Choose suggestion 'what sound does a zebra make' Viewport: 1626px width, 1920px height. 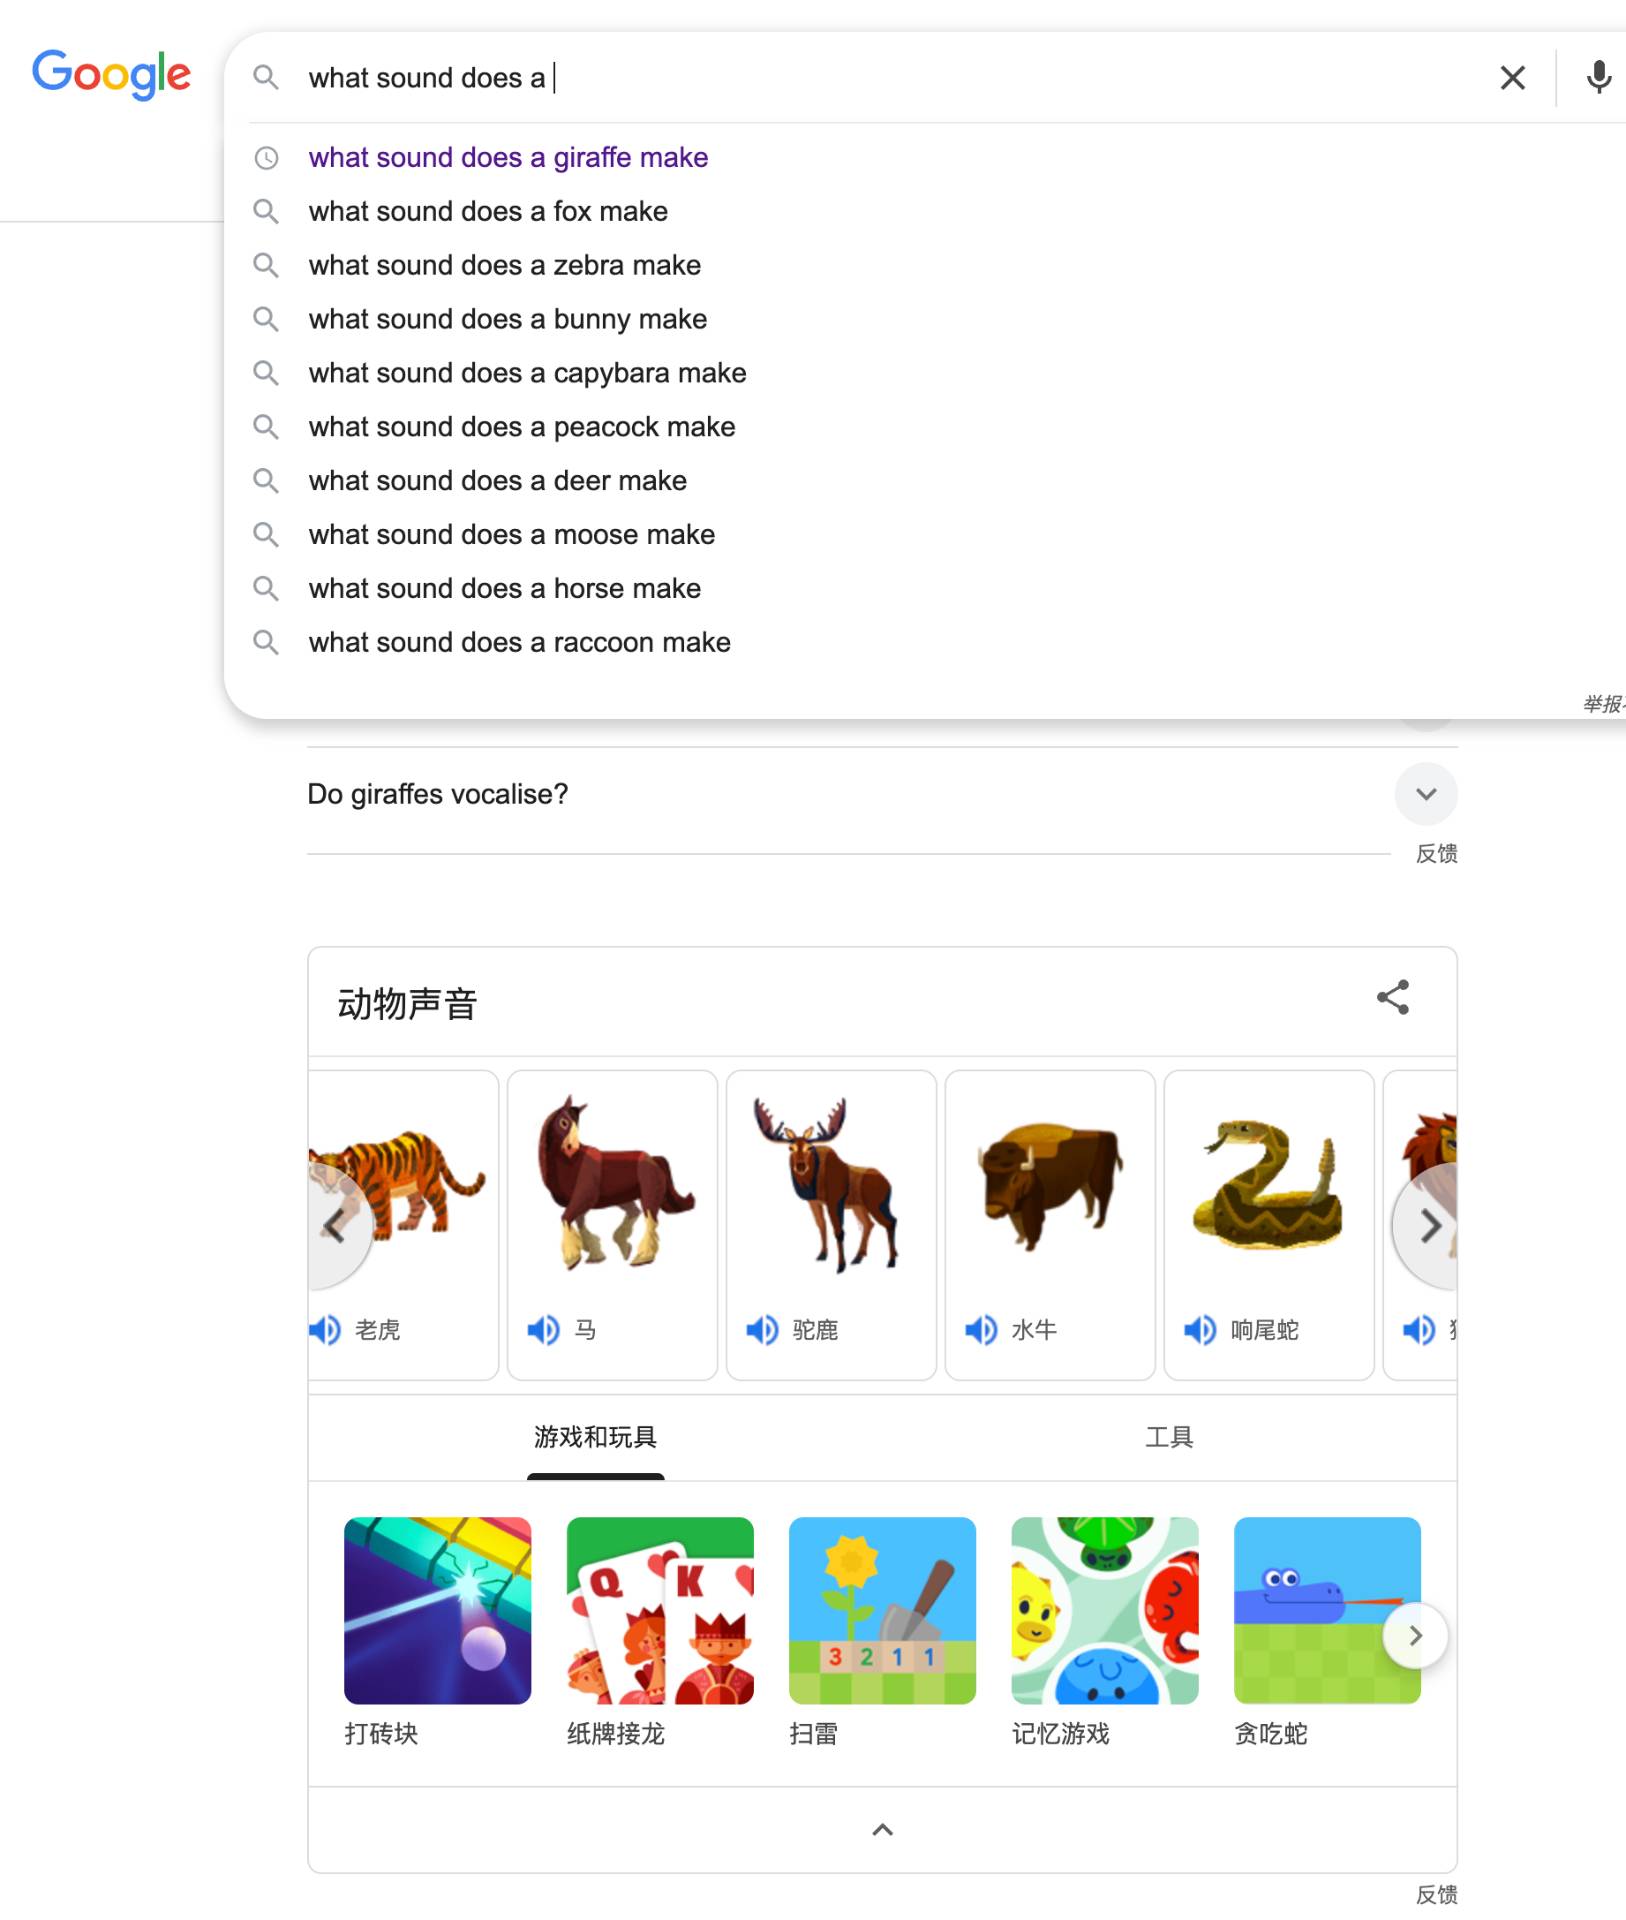pyautogui.click(x=505, y=266)
